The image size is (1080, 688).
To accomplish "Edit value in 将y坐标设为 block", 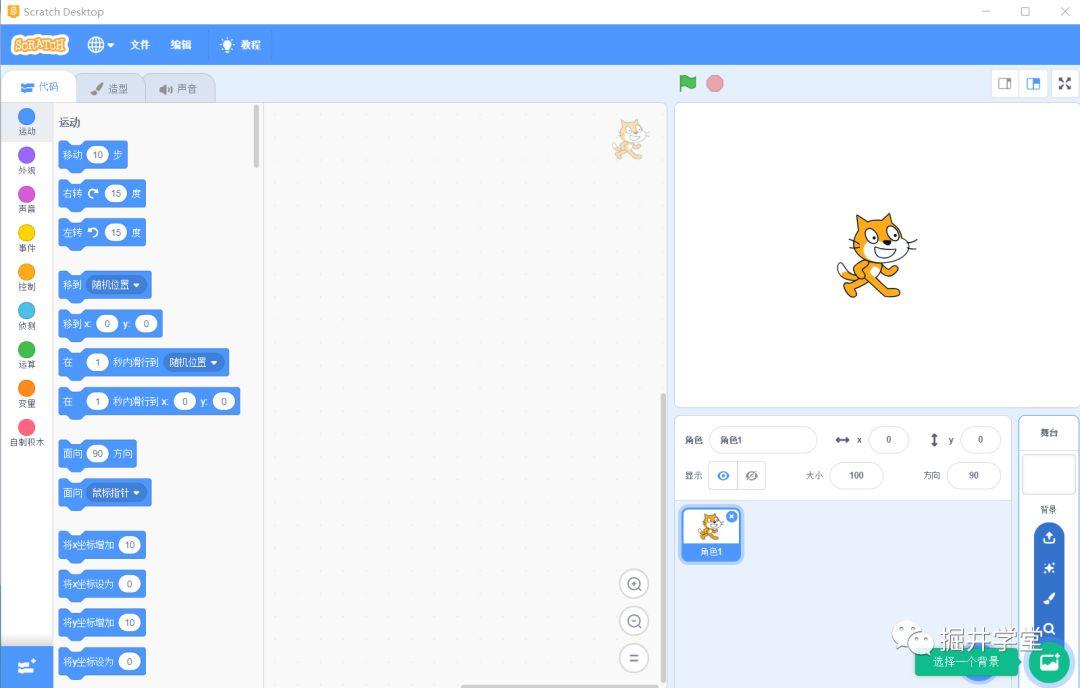I will coord(129,662).
